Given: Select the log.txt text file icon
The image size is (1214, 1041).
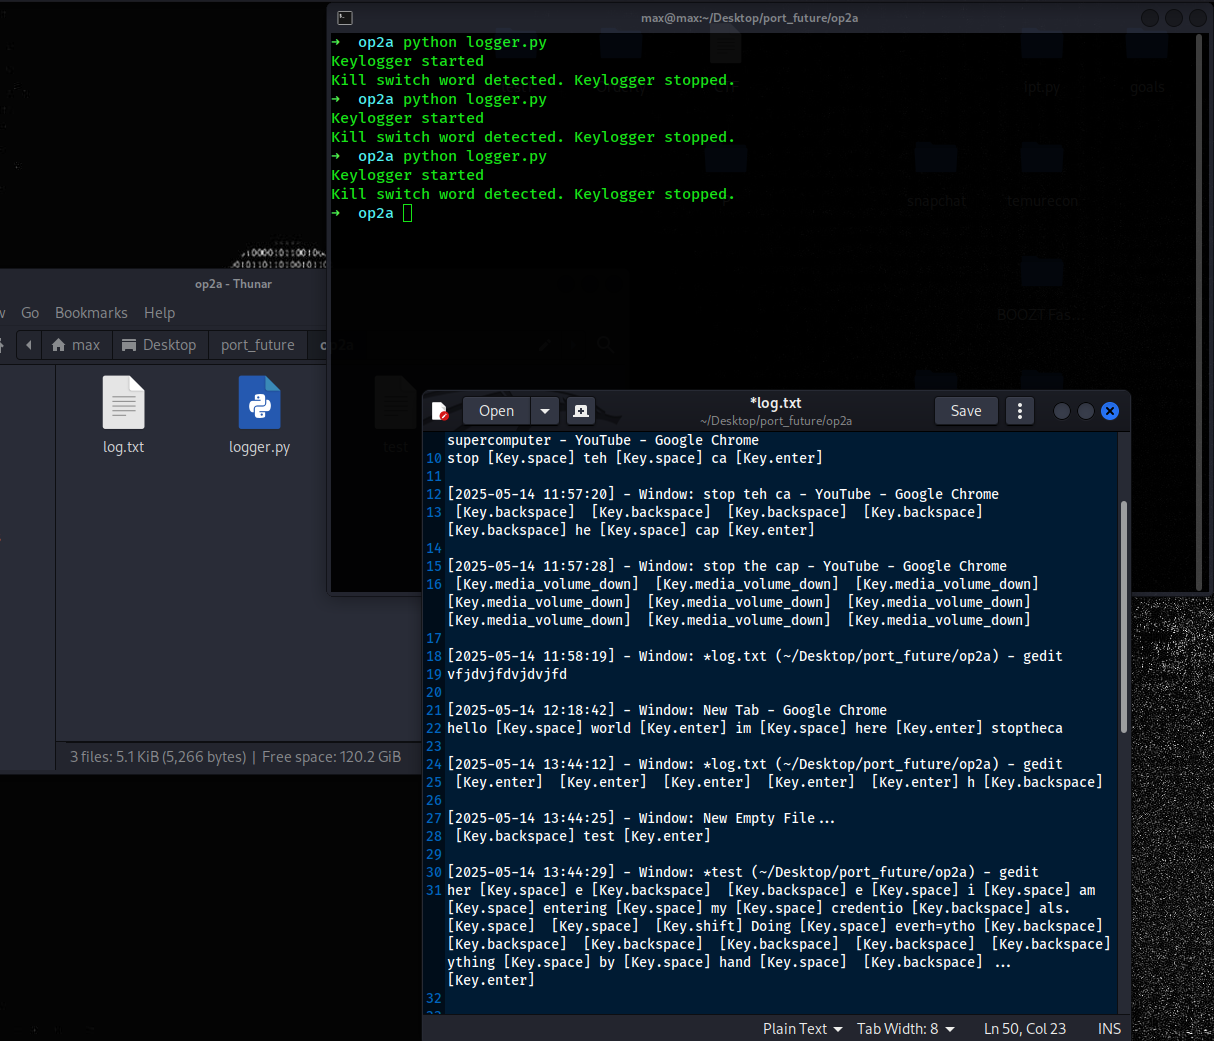Looking at the screenshot, I should pyautogui.click(x=124, y=403).
